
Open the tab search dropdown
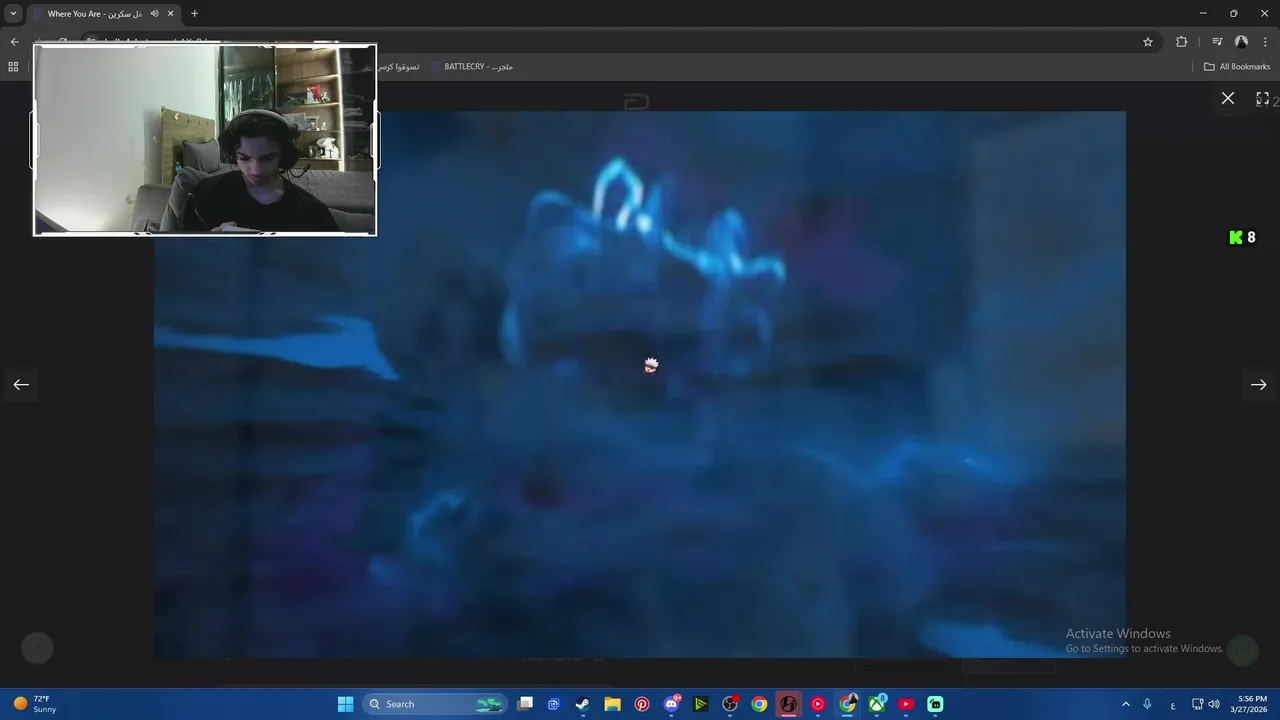[x=13, y=14]
